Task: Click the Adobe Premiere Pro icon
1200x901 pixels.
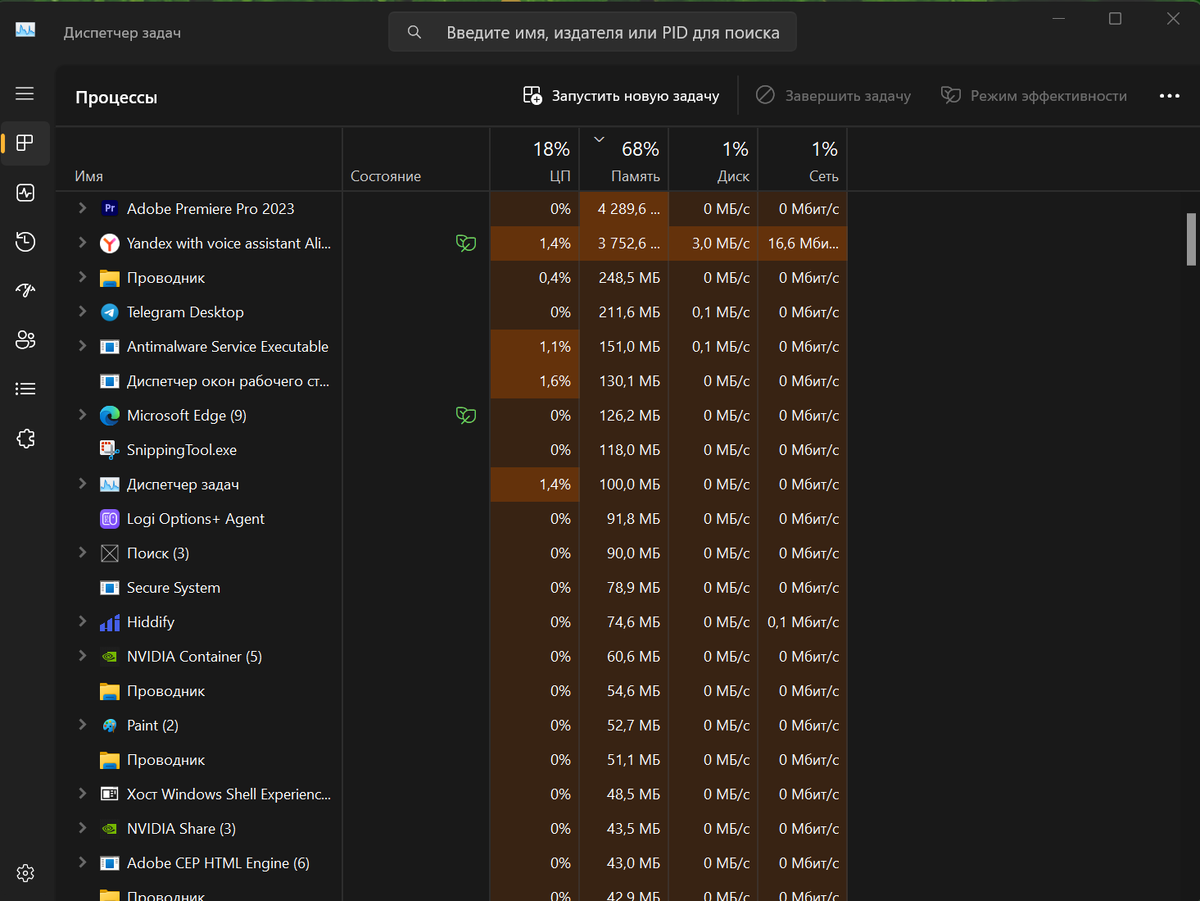Action: 110,209
